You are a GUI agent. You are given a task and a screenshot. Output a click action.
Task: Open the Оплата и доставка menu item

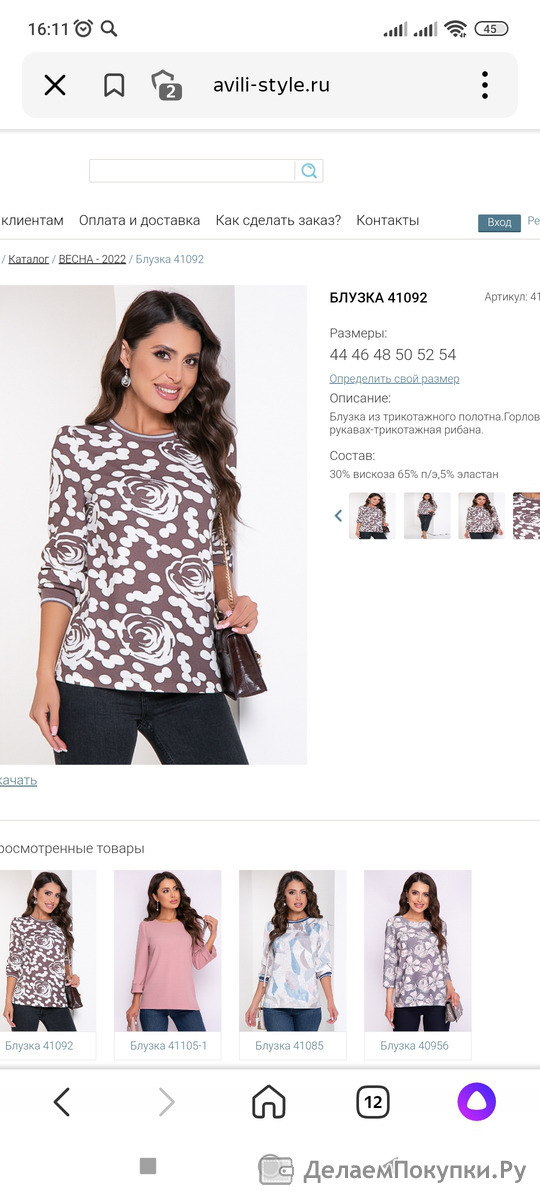pos(139,220)
